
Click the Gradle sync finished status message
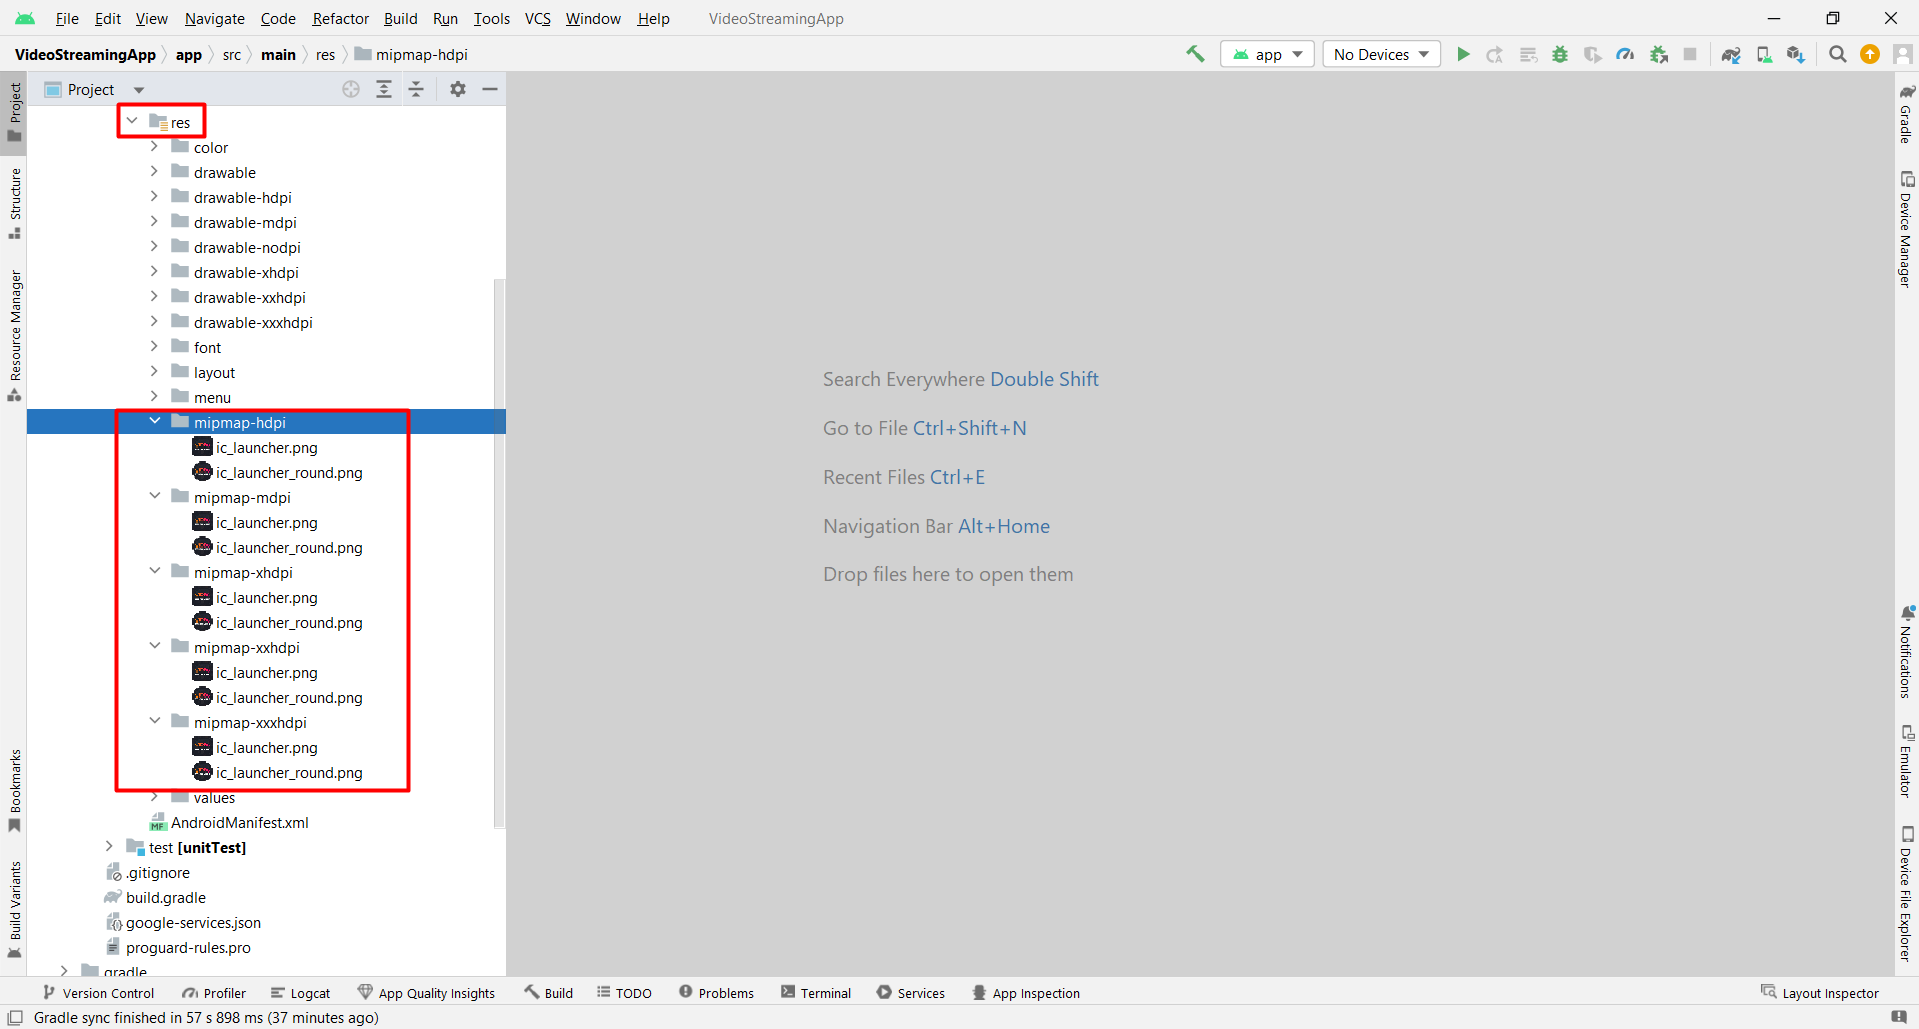pos(206,1018)
